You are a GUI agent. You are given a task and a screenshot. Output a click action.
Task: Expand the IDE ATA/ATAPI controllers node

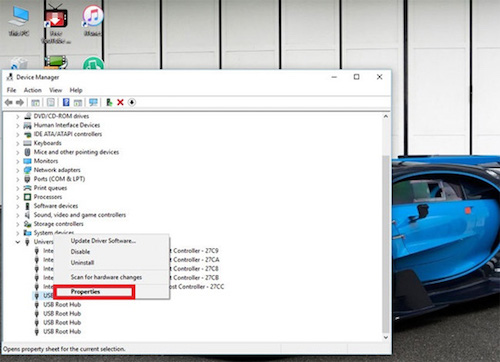tap(18, 134)
